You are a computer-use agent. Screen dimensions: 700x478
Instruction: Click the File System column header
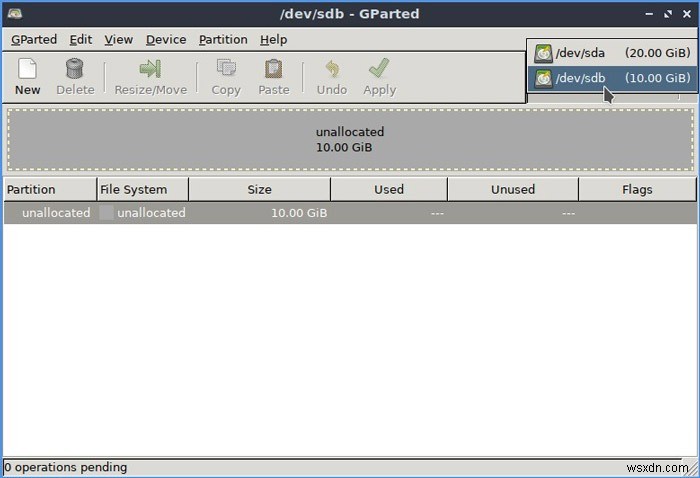pyautogui.click(x=142, y=190)
